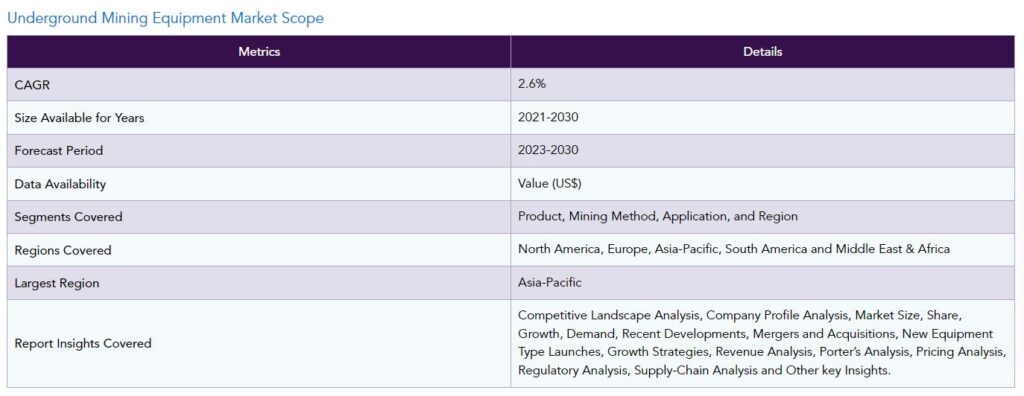Viewport: 1024px width, 396px height.
Task: Click the cell listing 'North America, Europe, Asia-Pacific'
Action: [x=763, y=250]
